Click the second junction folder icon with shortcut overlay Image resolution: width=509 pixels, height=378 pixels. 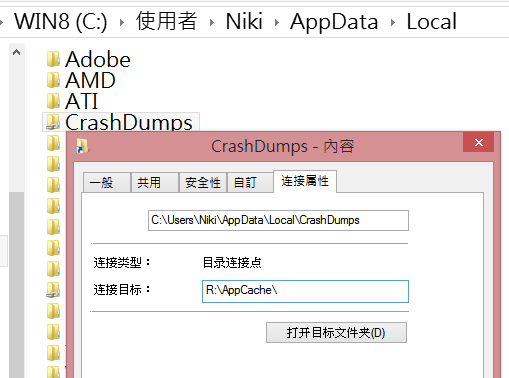[x=53, y=290]
